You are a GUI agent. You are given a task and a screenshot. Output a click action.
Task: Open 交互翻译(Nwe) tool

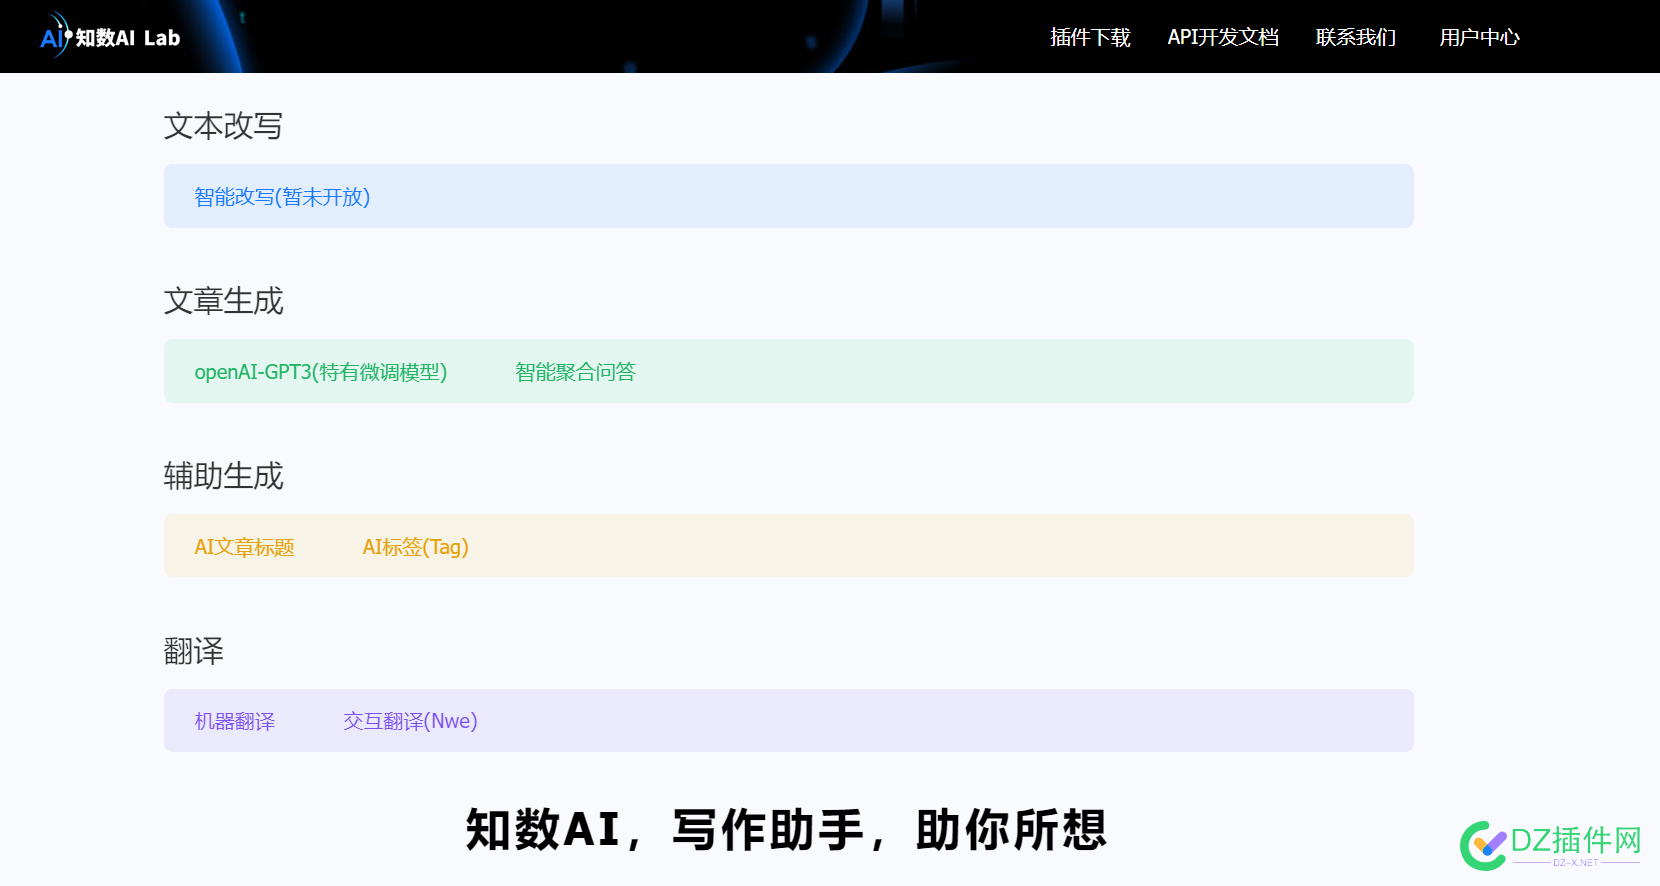pyautogui.click(x=410, y=721)
